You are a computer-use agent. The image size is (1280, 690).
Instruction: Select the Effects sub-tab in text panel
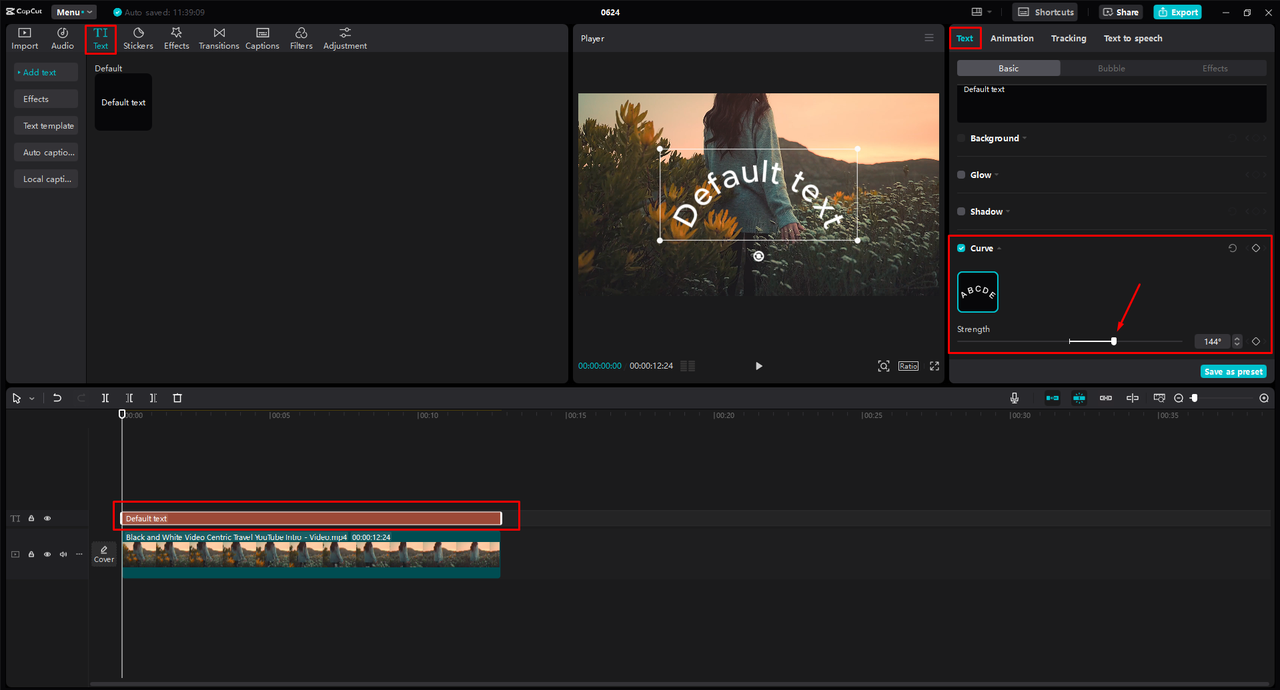point(1214,68)
